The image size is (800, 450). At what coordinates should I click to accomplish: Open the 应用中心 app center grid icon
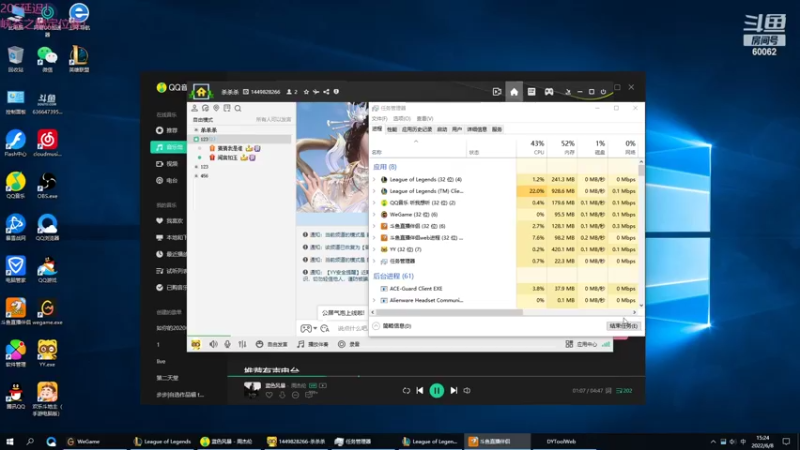pos(569,344)
